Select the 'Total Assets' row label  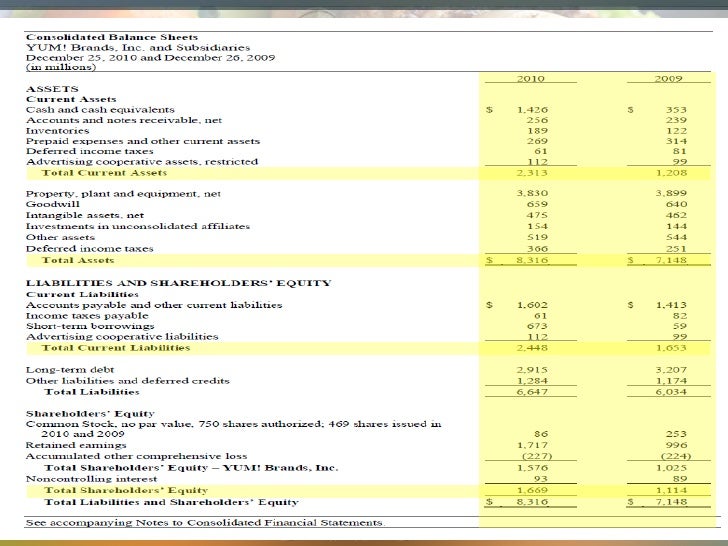coord(78,260)
